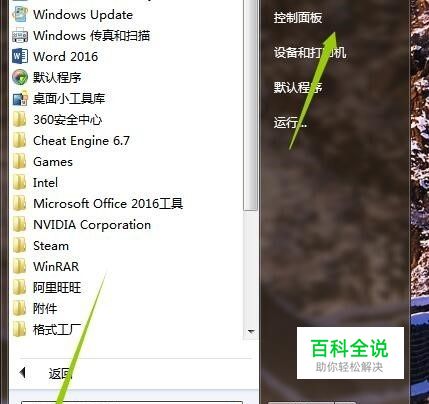Expand the Games folder

click(x=53, y=162)
